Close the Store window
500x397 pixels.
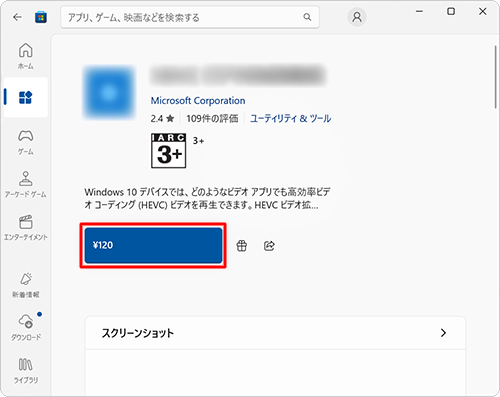(482, 11)
